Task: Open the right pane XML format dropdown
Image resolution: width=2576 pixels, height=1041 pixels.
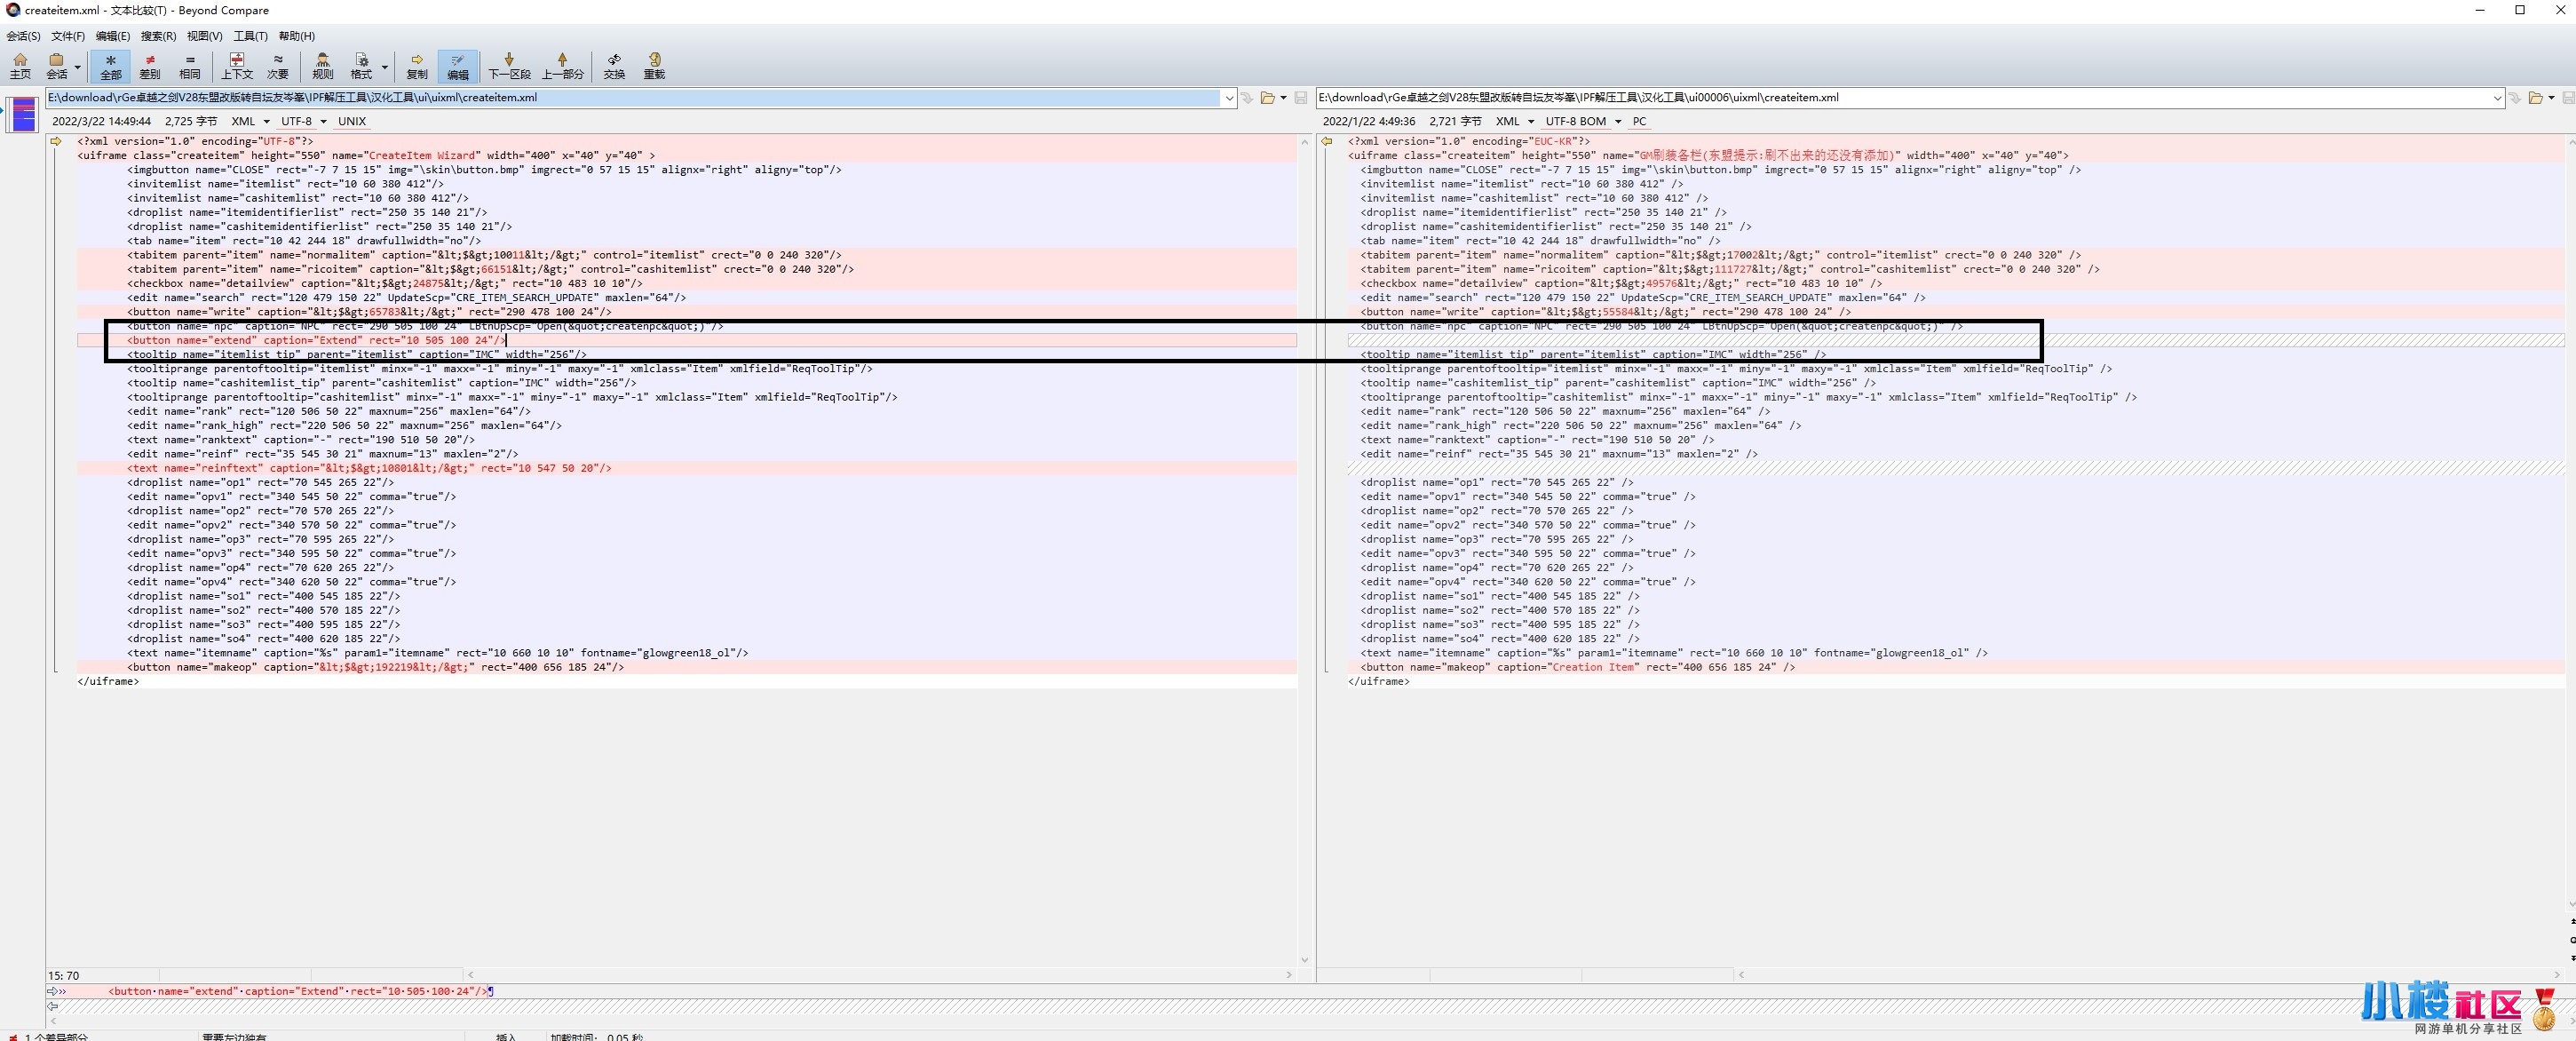Action: pos(1514,121)
